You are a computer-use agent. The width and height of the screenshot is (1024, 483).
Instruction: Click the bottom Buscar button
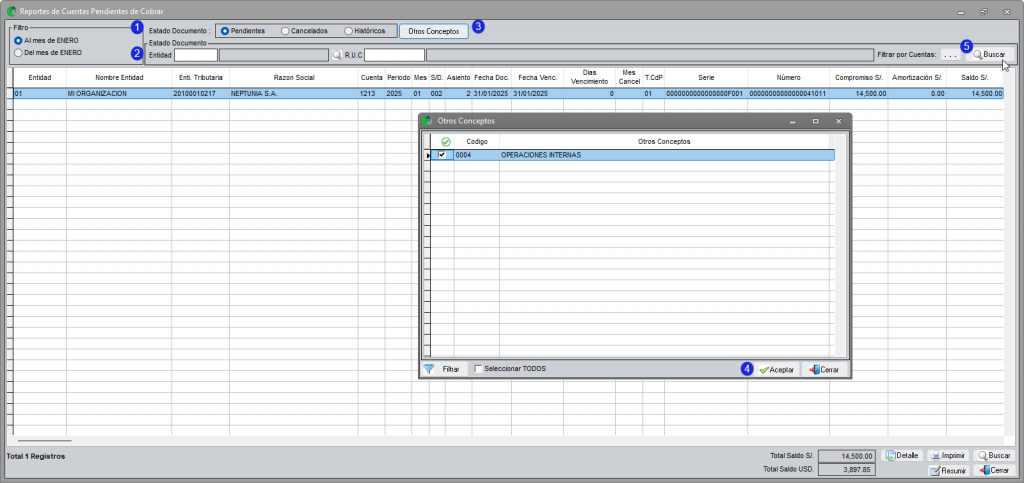[994, 456]
